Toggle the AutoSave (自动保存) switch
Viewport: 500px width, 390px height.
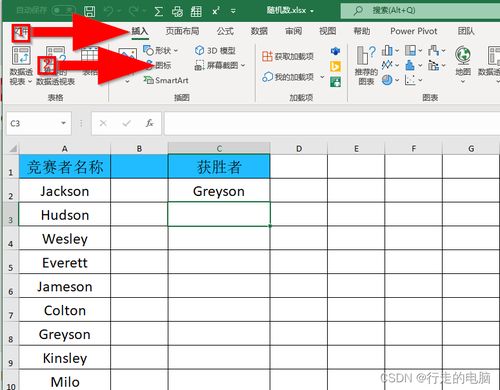coord(63,10)
